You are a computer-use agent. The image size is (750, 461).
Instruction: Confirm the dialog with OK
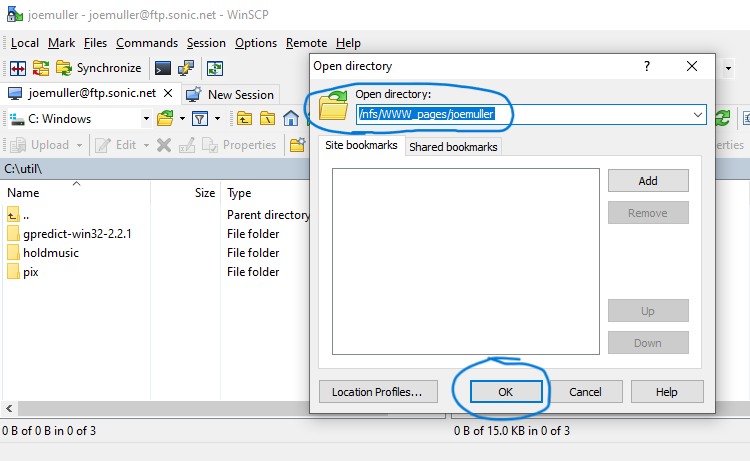point(506,392)
